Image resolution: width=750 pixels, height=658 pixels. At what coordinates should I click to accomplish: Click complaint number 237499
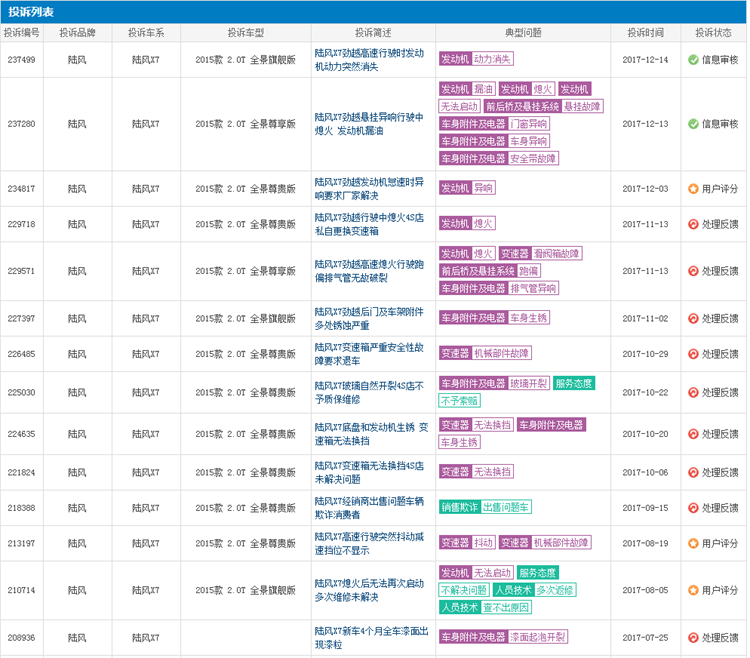point(22,60)
